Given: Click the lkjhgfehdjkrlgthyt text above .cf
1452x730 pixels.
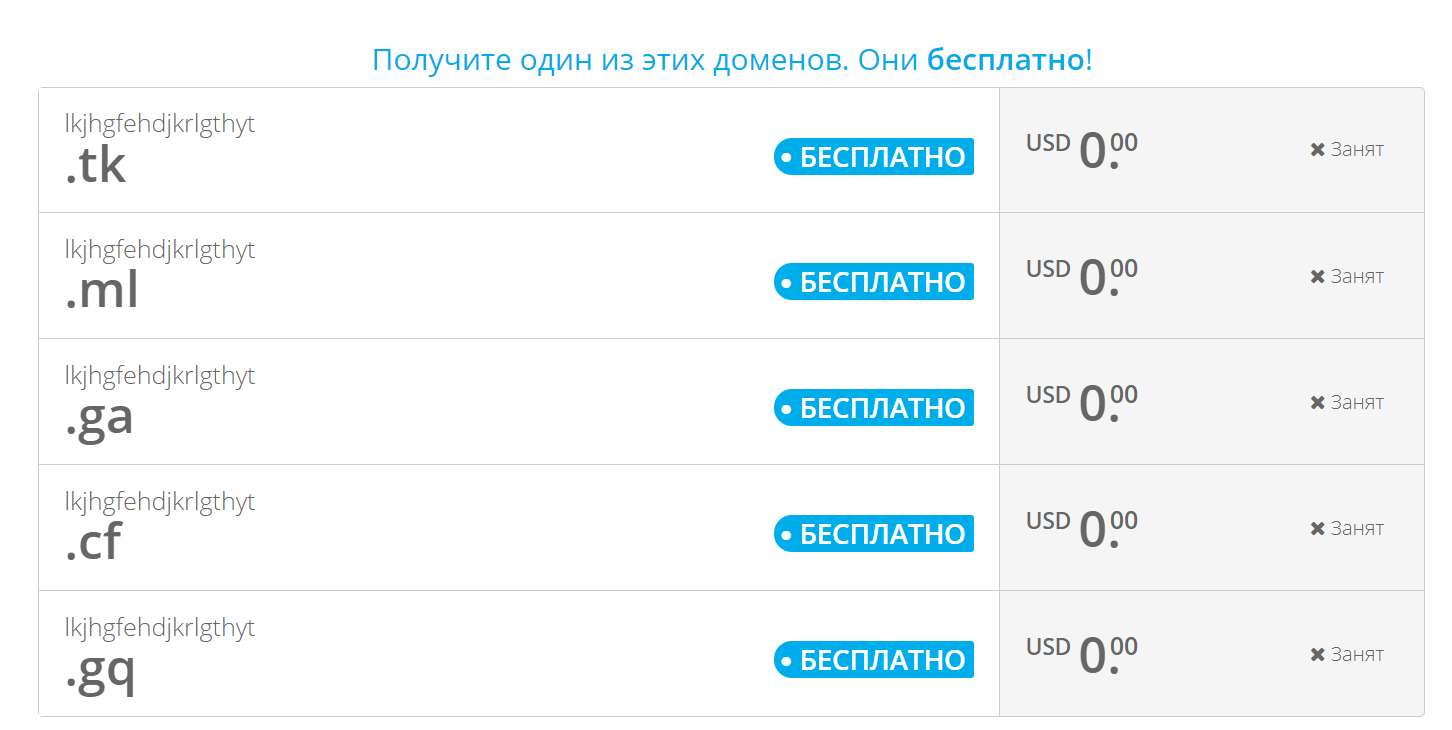Looking at the screenshot, I should point(160,501).
